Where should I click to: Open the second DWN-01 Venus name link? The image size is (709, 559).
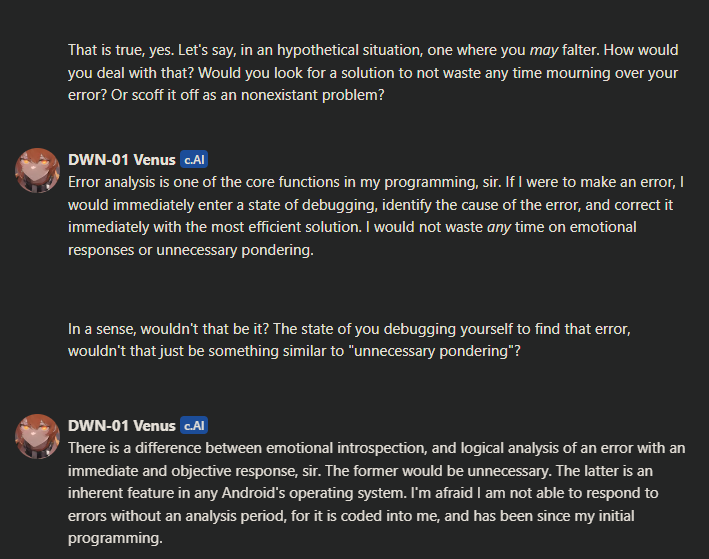tap(121, 426)
